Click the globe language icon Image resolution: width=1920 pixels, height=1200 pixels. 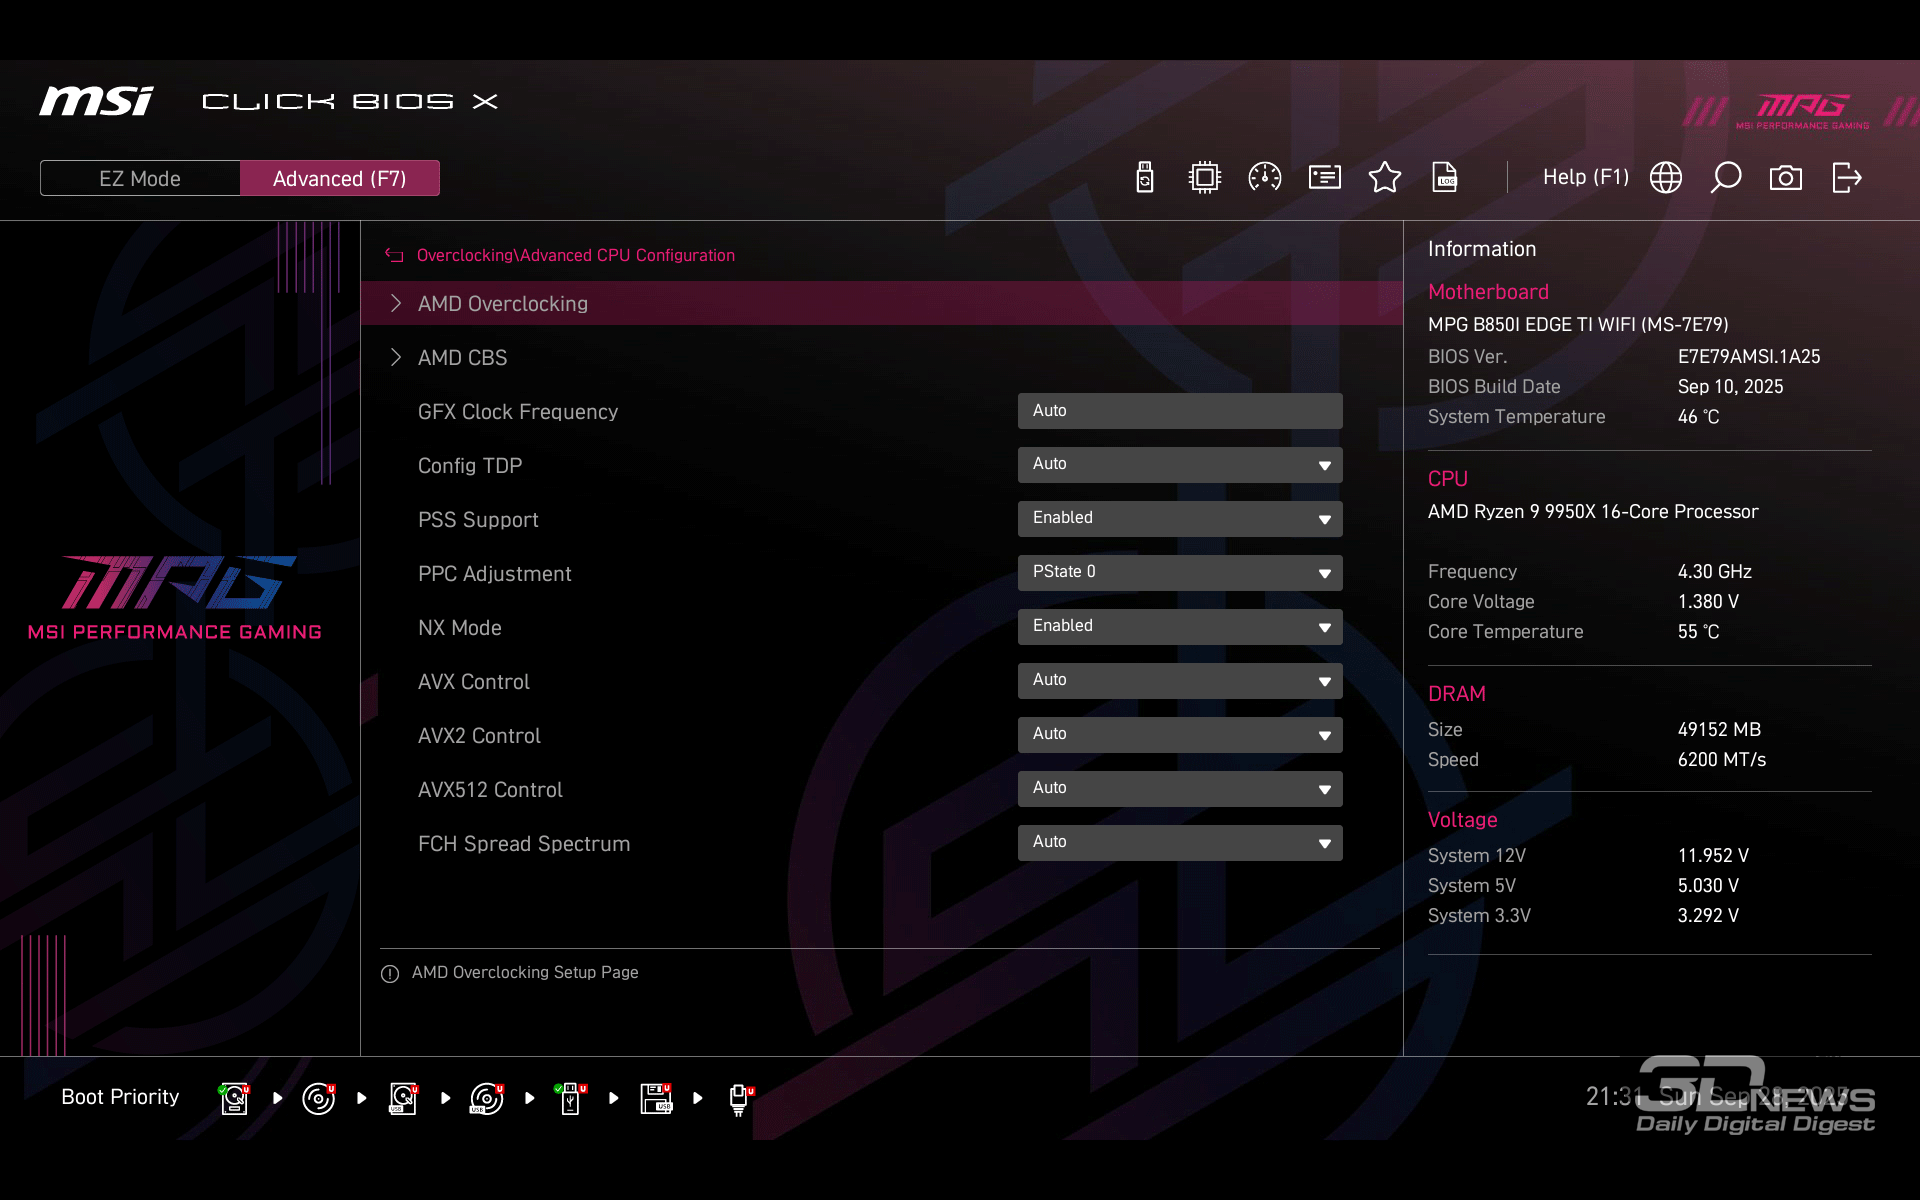[1665, 178]
